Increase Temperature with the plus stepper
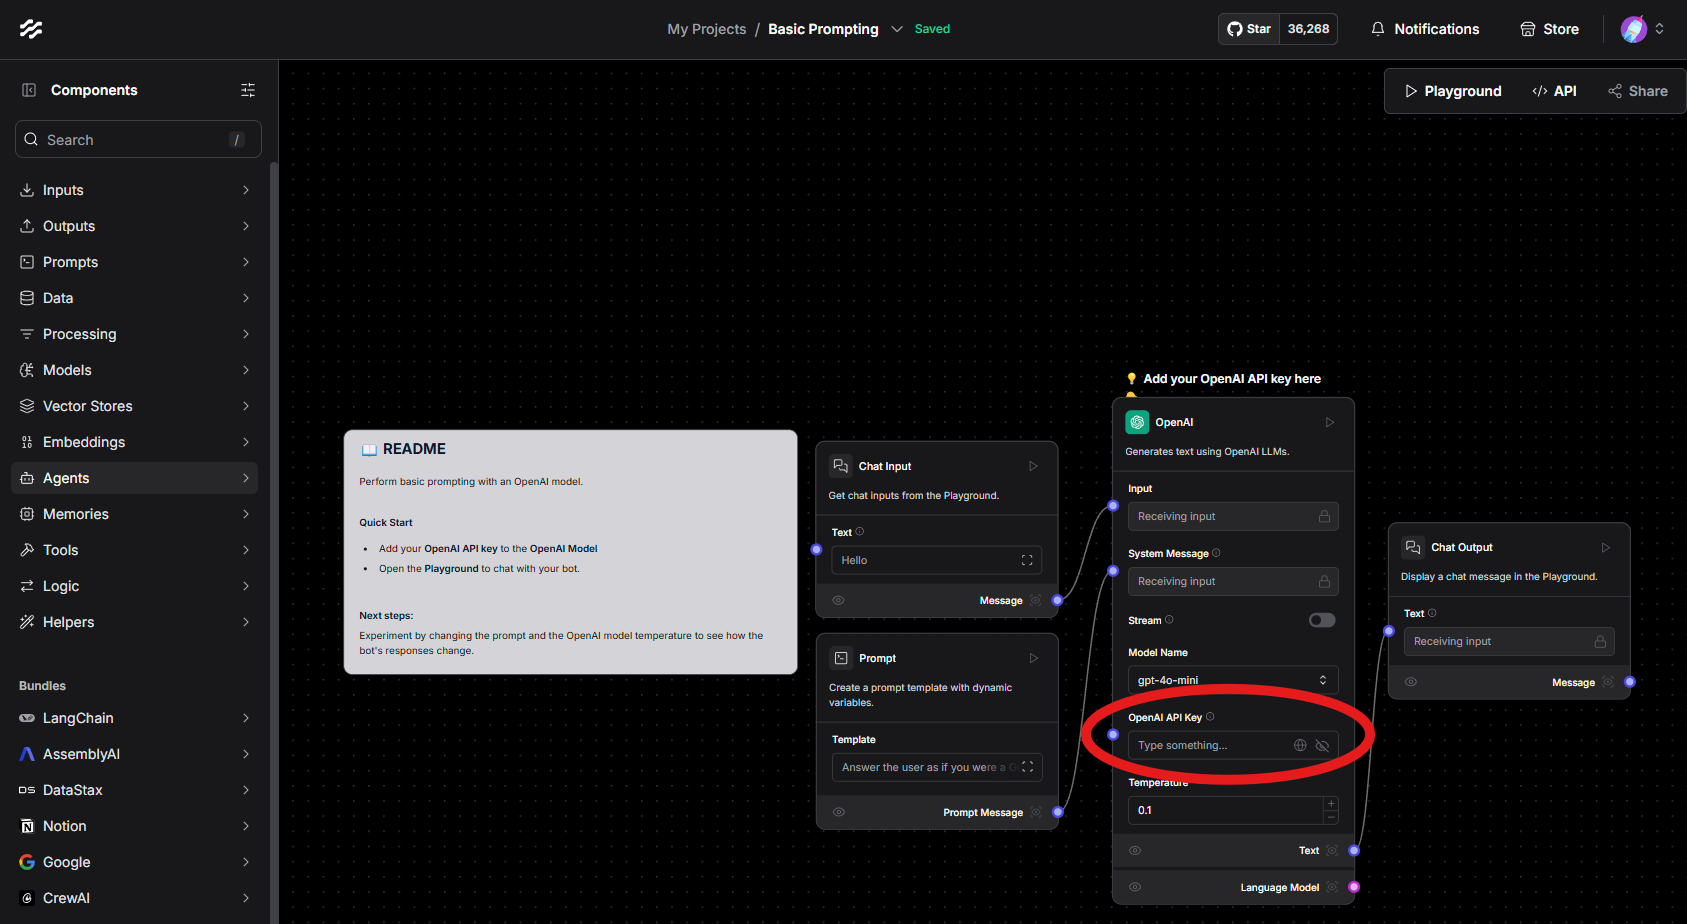 1331,803
